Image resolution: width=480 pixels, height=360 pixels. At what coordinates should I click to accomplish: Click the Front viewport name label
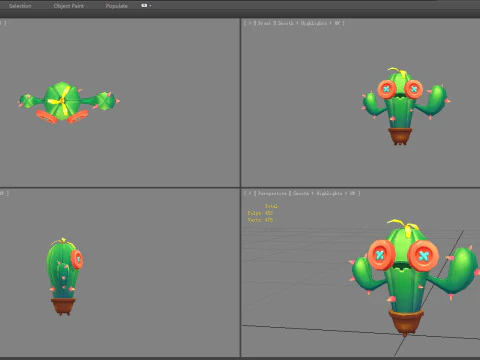(264, 23)
